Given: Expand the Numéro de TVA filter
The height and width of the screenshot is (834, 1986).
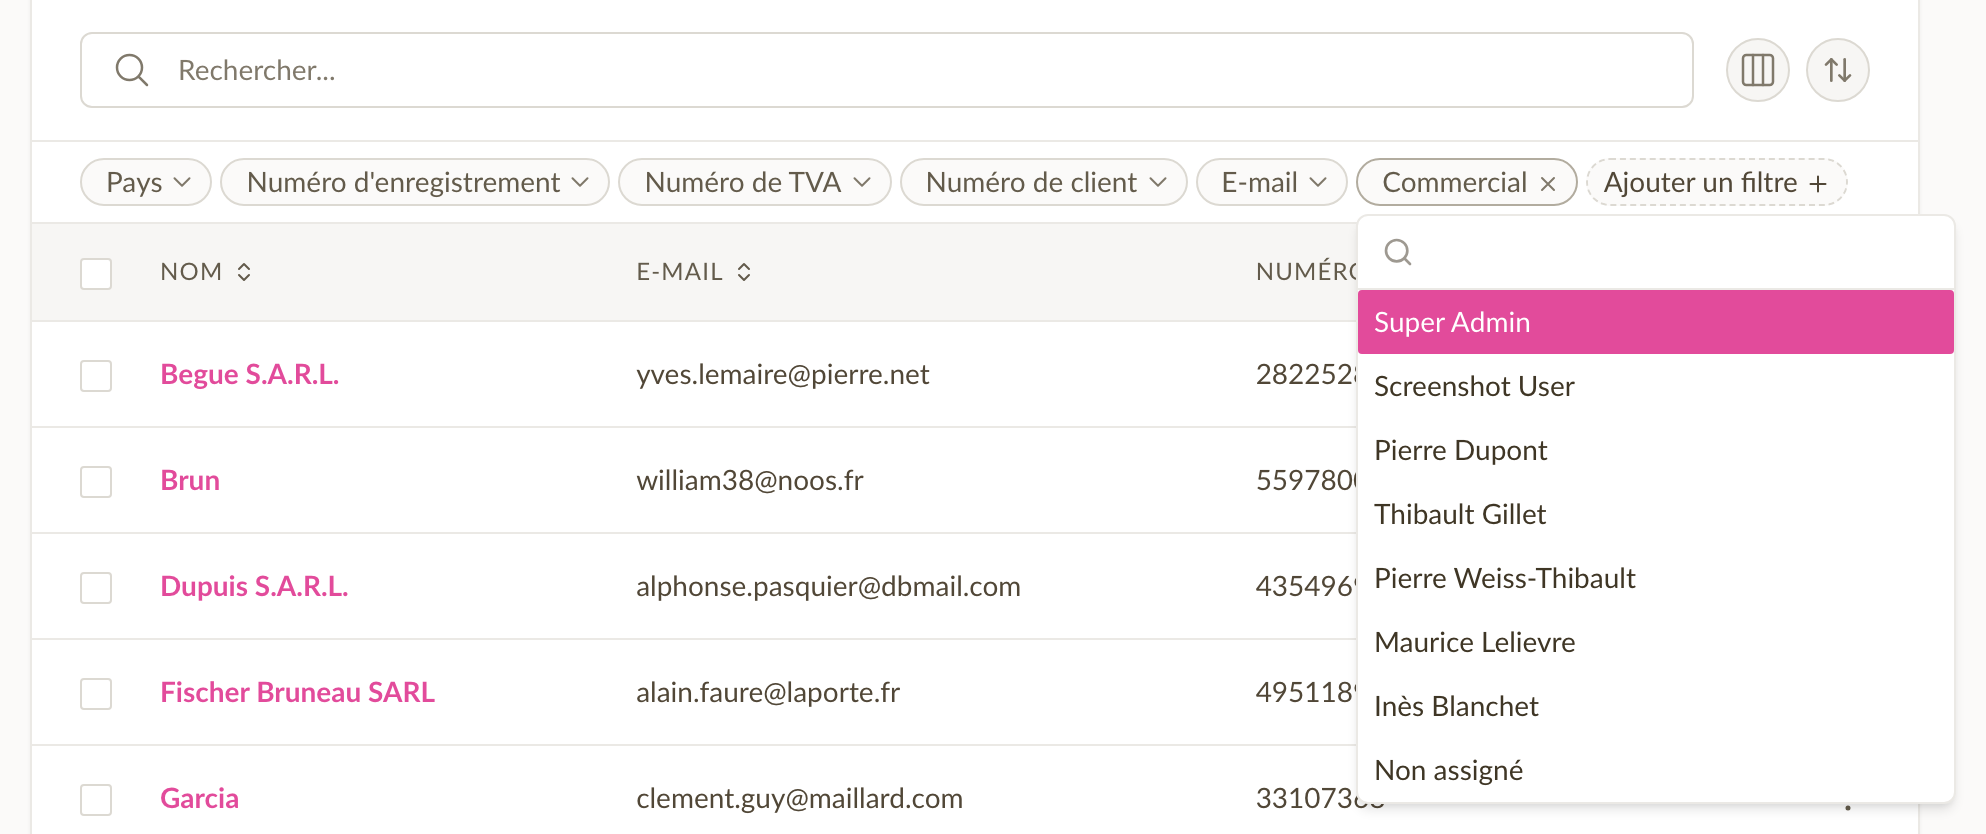Looking at the screenshot, I should click(x=755, y=182).
